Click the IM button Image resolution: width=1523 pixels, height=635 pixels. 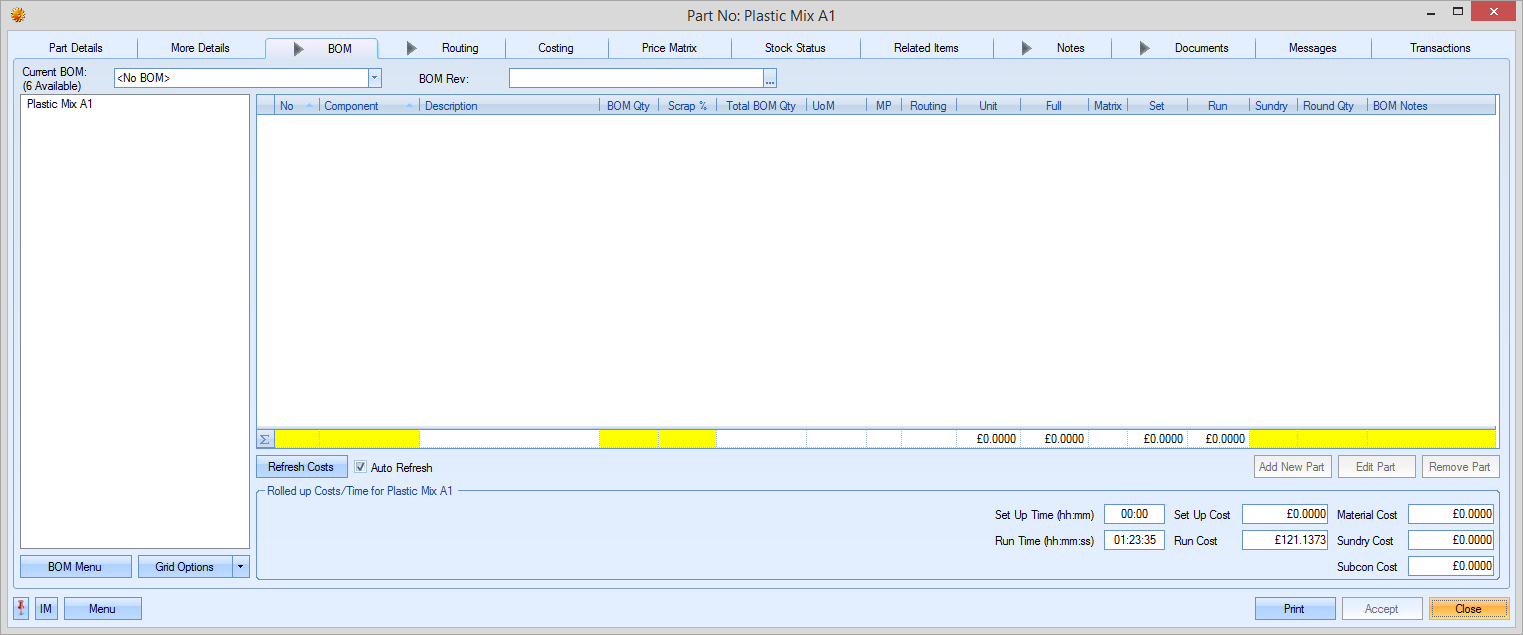(46, 608)
